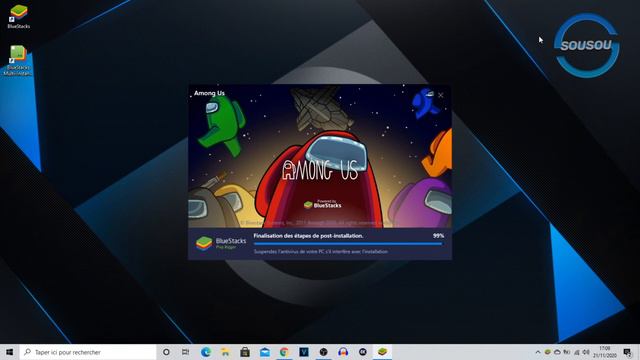The image size is (640, 360).
Task: Launch Microsoft Edge from the taskbar
Action: 205,352
